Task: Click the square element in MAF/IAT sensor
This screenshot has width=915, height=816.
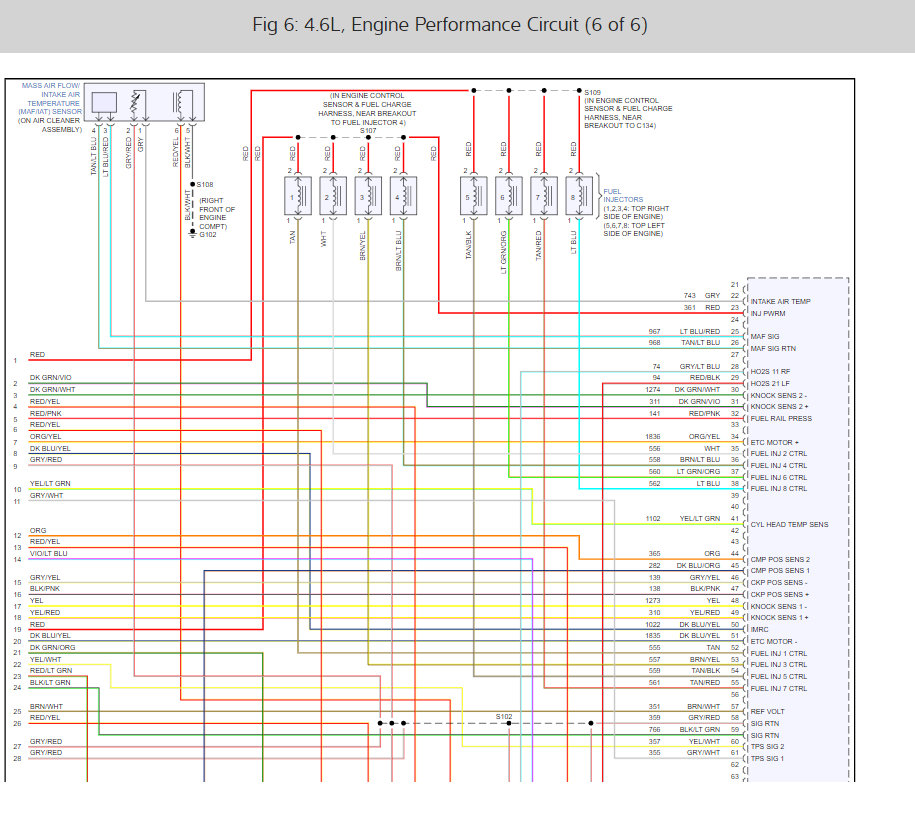Action: [x=104, y=102]
